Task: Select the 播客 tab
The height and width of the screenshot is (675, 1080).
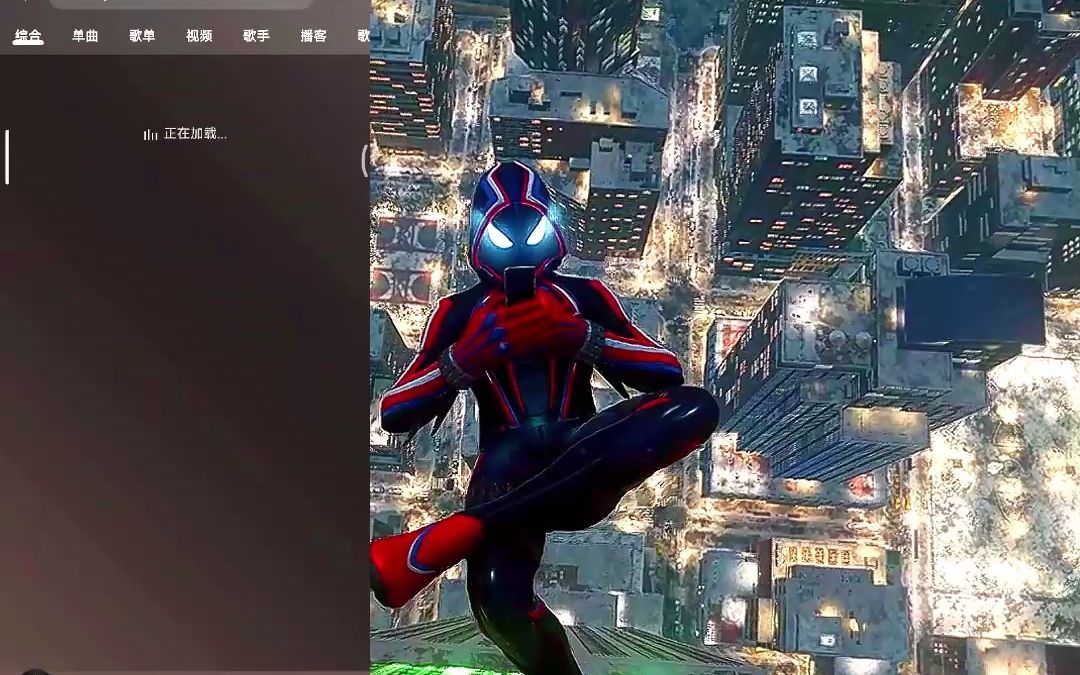Action: [x=313, y=36]
